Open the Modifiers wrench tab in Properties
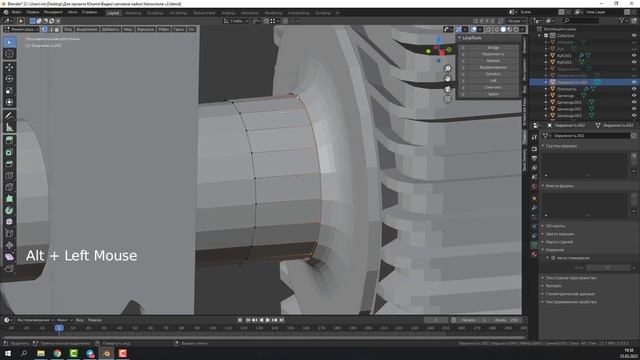The width and height of the screenshot is (640, 360). coord(534,208)
